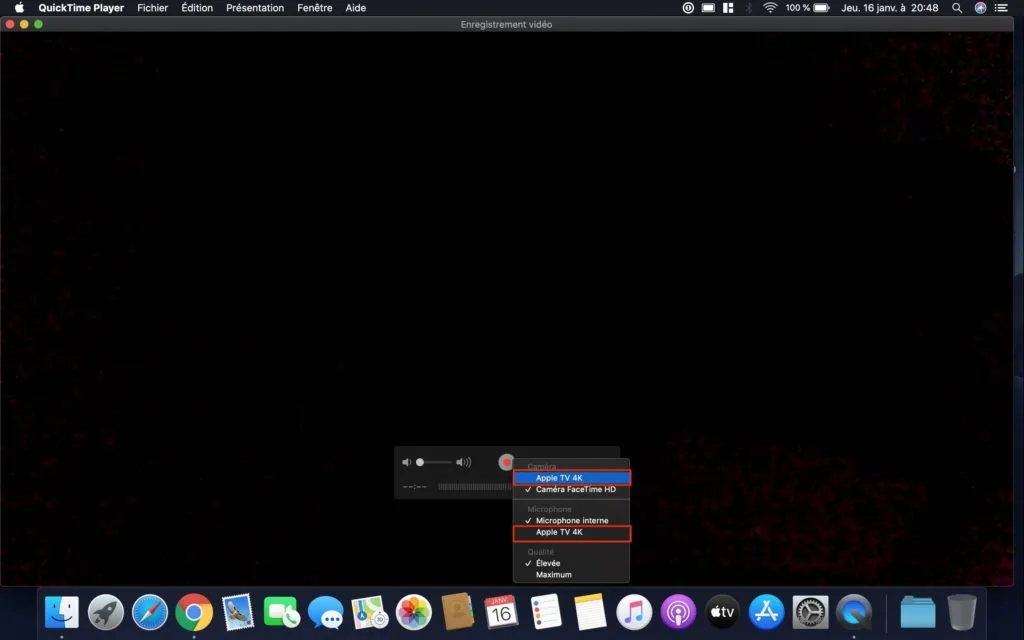The width and height of the screenshot is (1024, 640).
Task: Minimize the Enregistrement vidéo window
Action: 24,24
